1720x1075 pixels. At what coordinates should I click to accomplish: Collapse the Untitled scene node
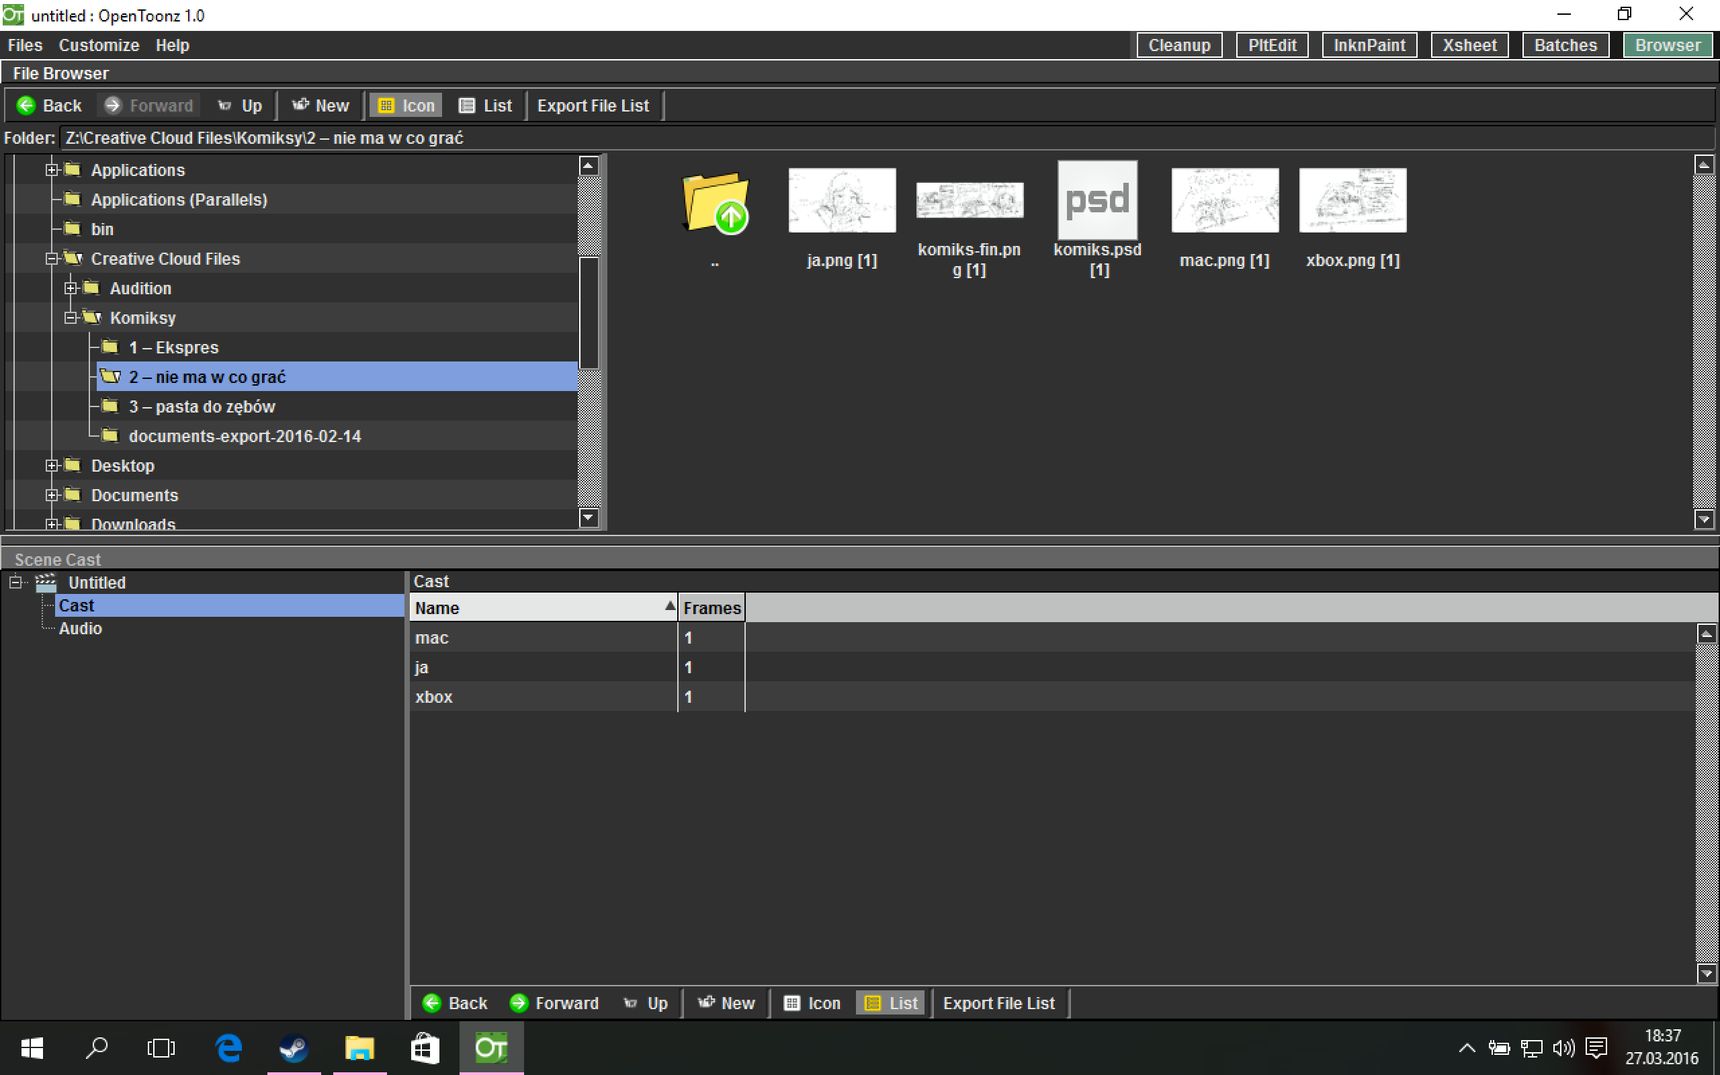click(16, 582)
